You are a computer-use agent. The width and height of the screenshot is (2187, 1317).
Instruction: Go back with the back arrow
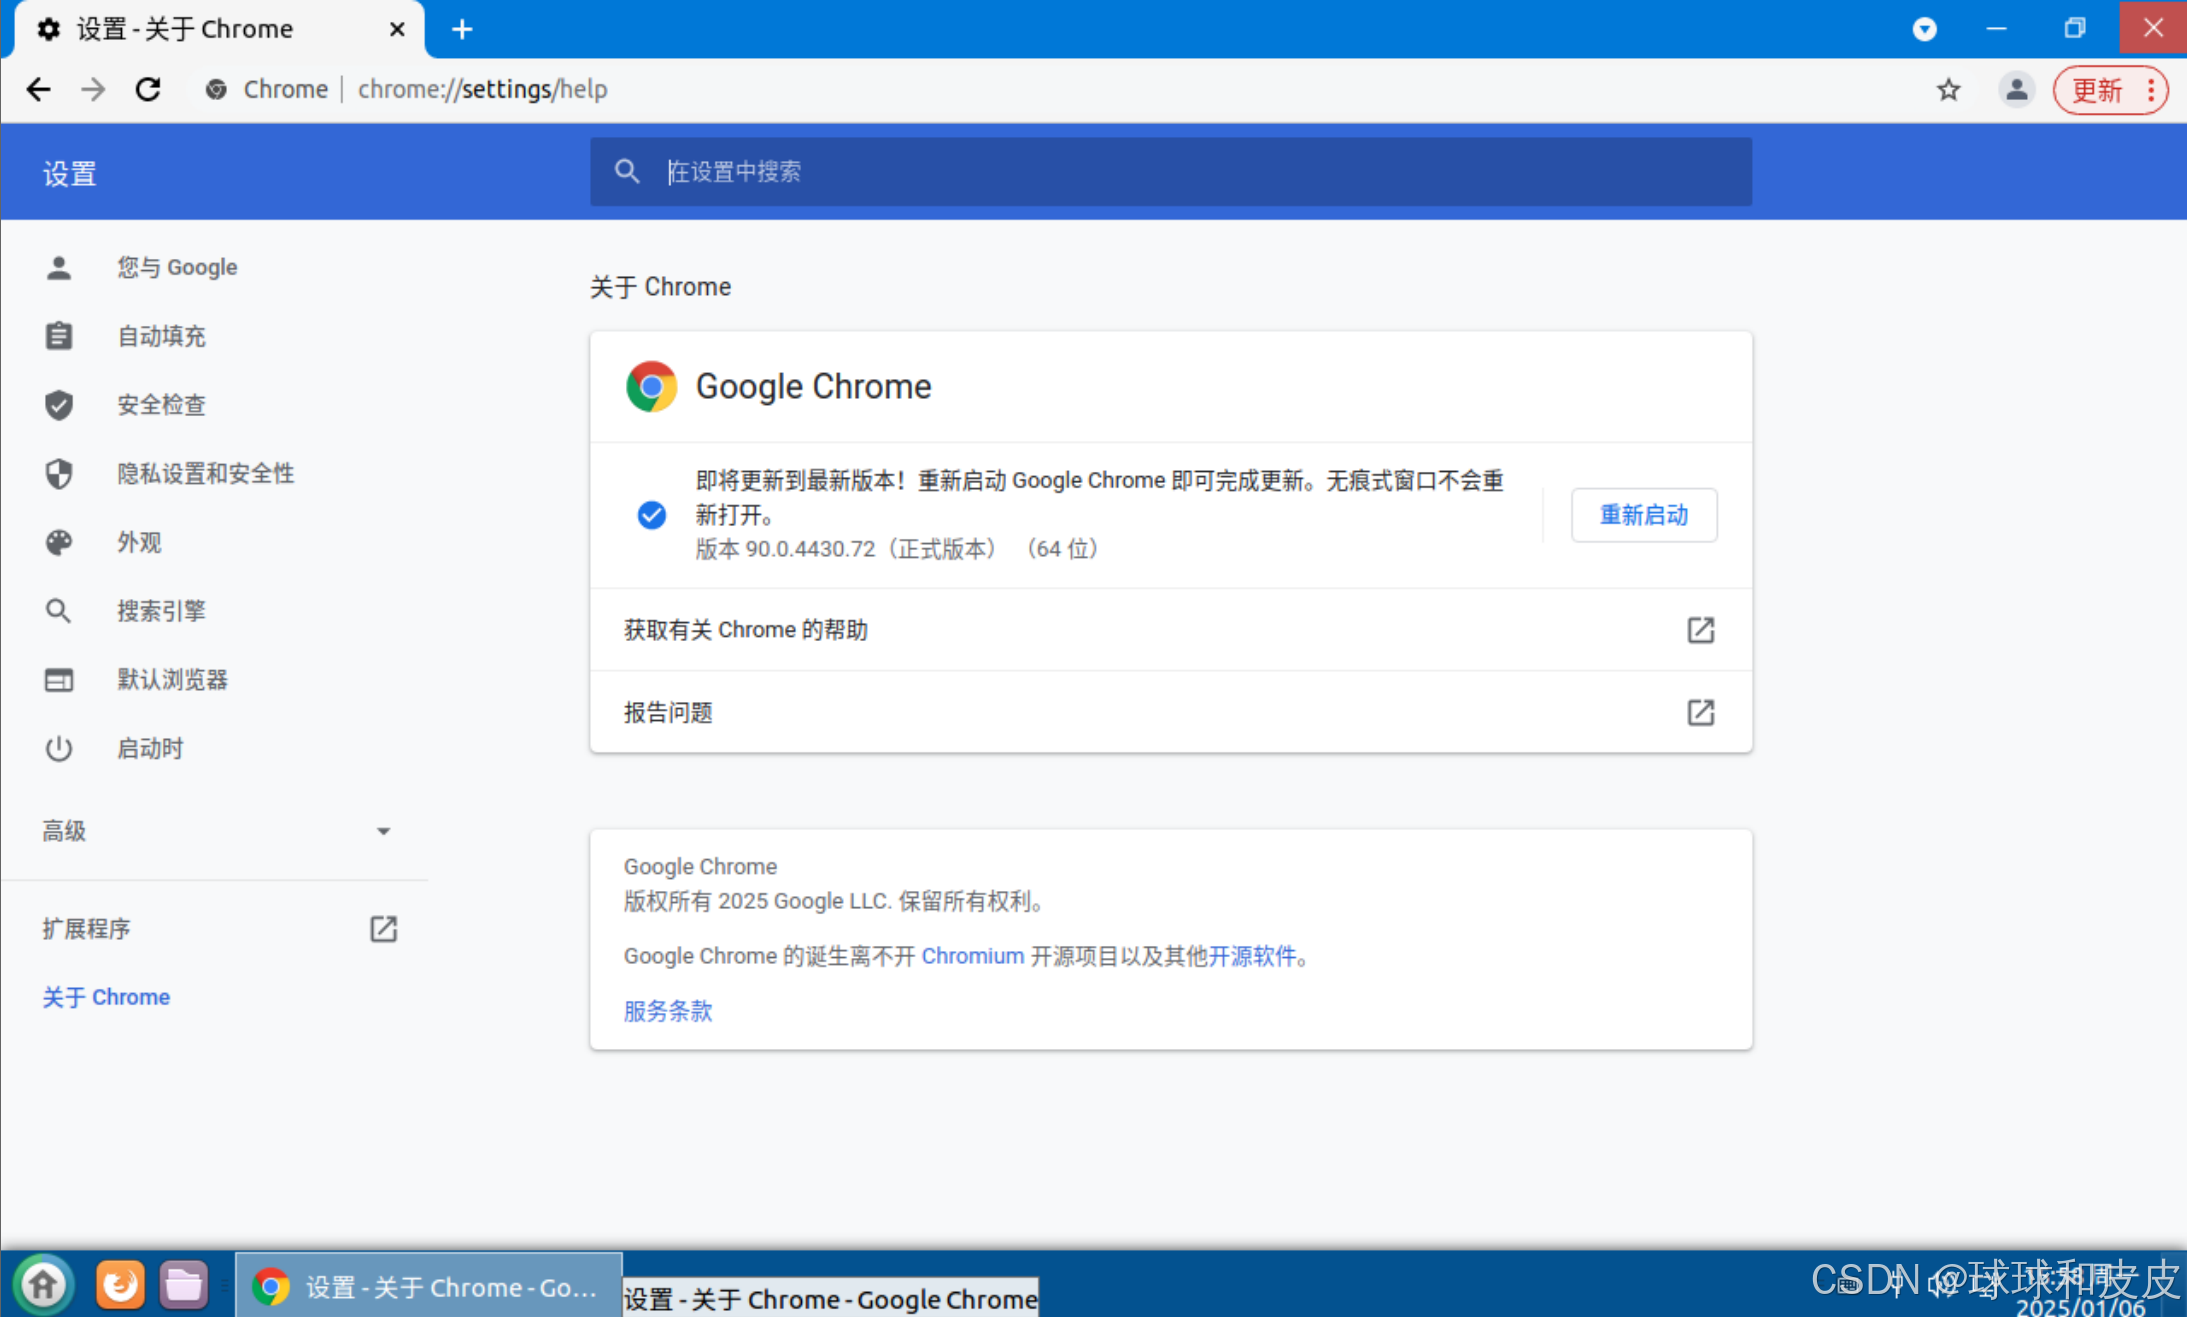coord(38,89)
